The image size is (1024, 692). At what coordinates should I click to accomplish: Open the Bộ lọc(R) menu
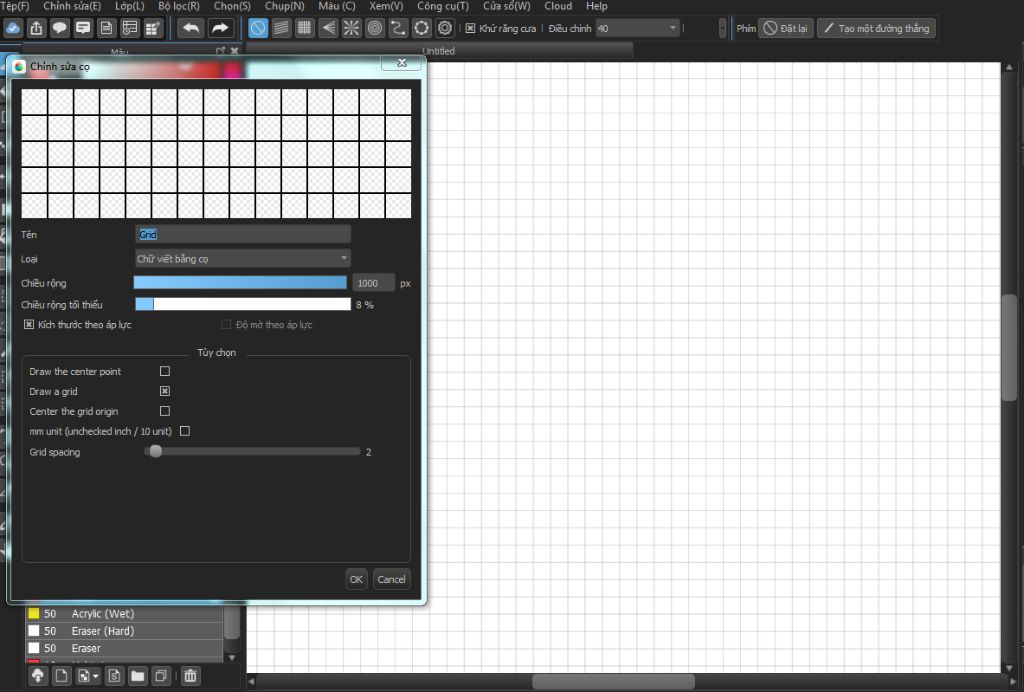point(179,6)
